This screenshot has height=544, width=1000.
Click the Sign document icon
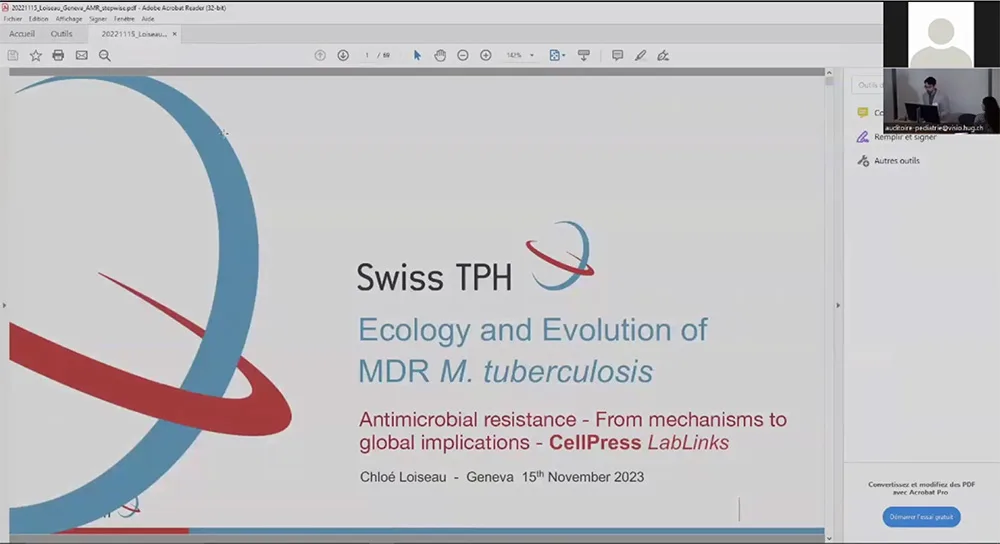[663, 55]
